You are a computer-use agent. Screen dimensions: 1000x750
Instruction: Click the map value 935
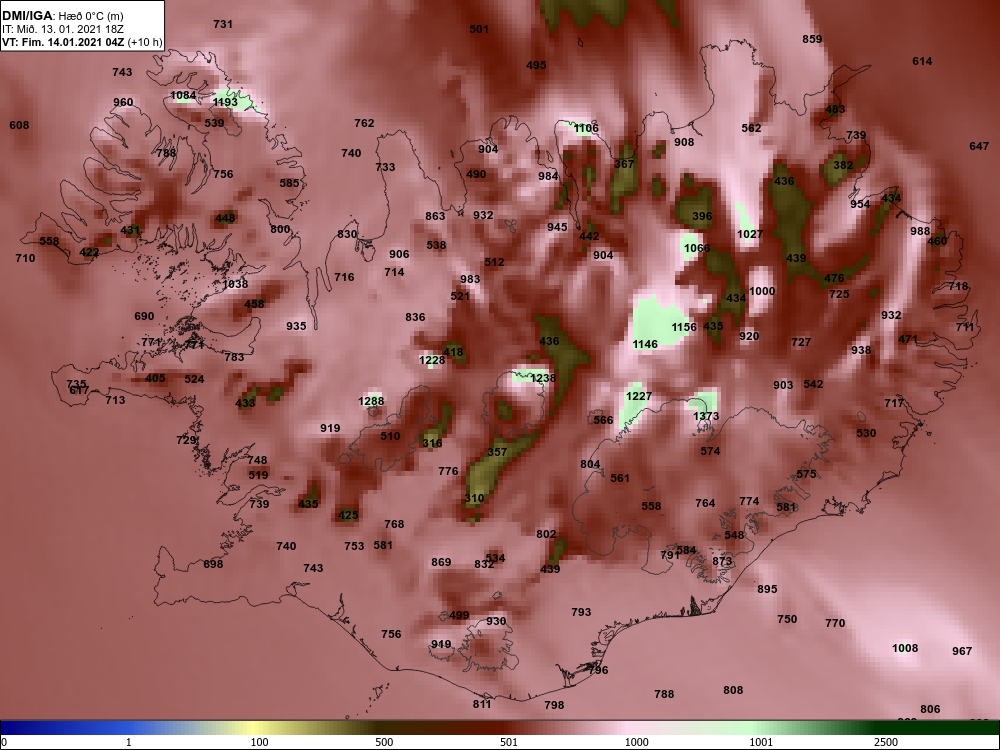(296, 326)
